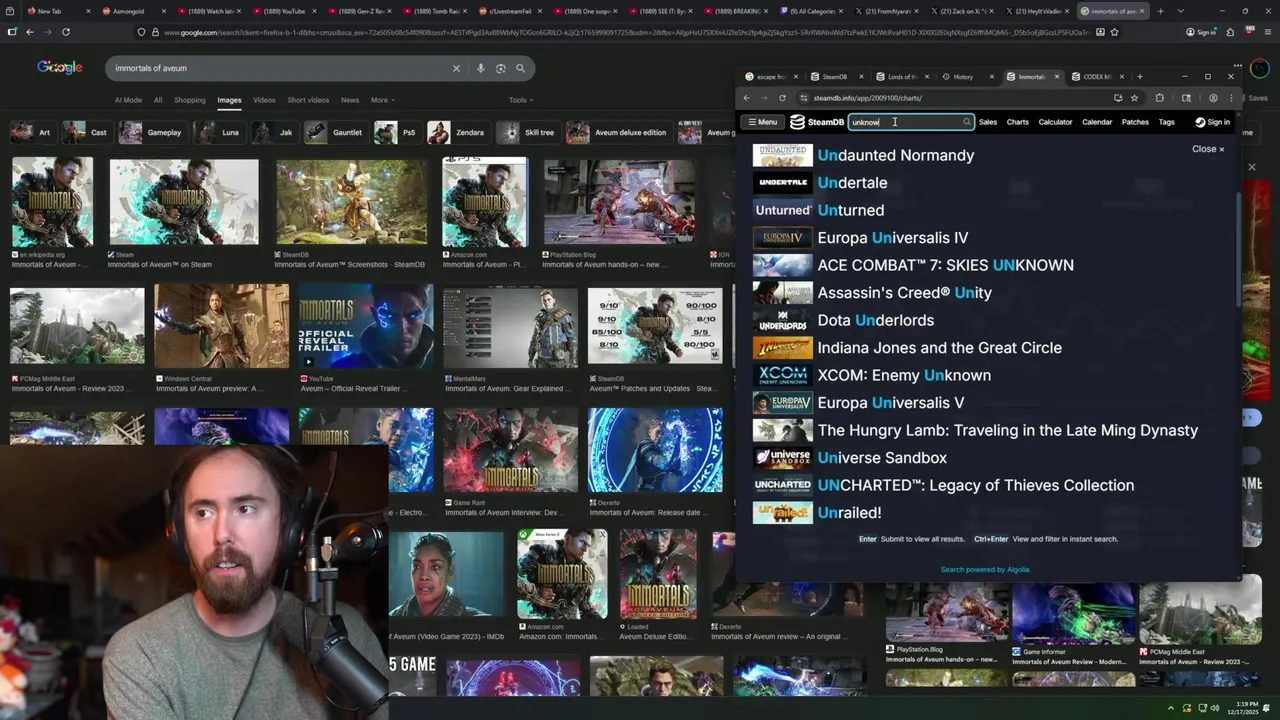
Task: Open the Wikipedia Immortals of Aveum image
Action: [52, 202]
